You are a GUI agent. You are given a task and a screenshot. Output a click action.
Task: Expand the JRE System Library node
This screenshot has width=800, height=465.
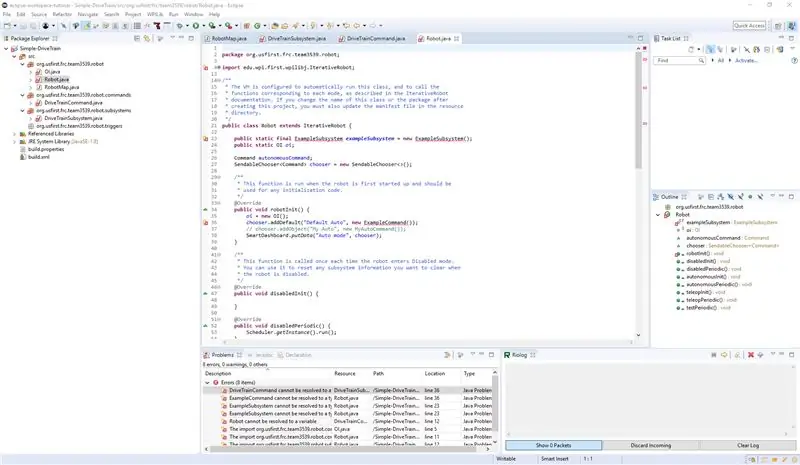[14, 141]
